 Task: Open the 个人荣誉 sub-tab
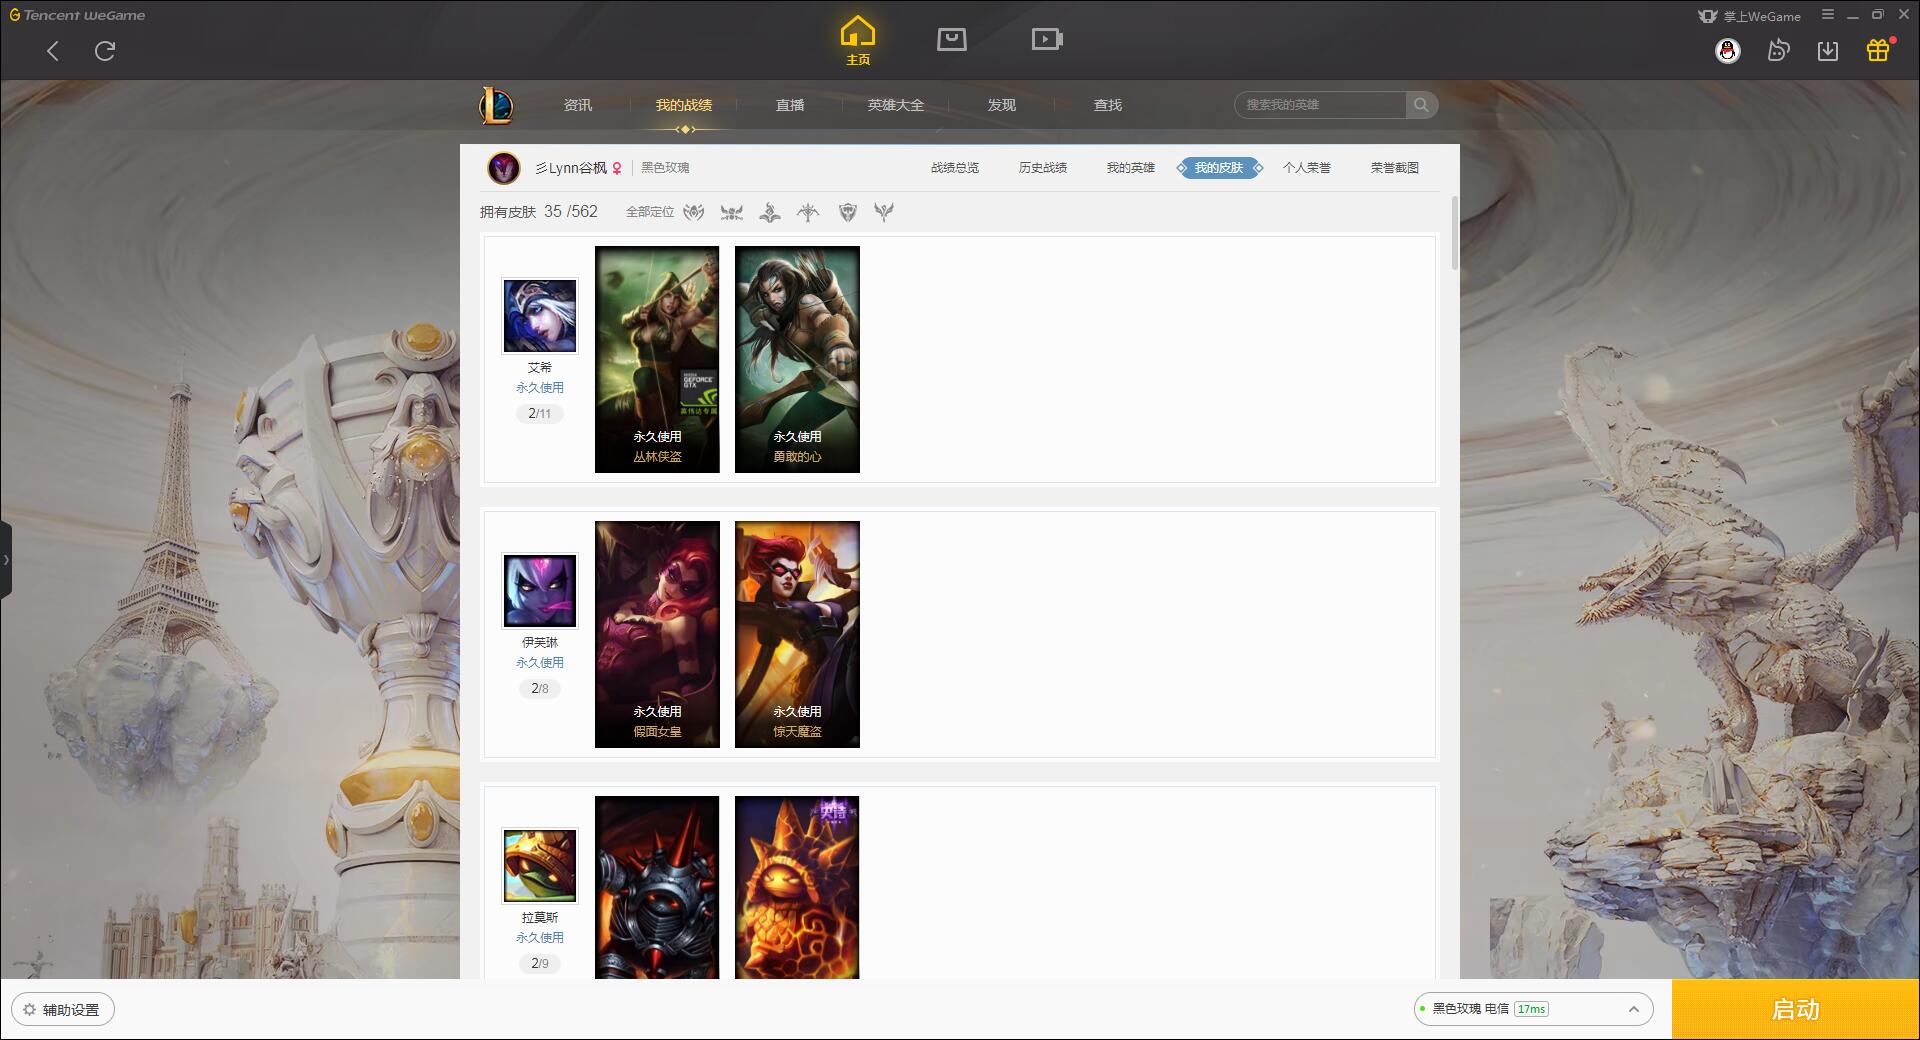(x=1307, y=168)
